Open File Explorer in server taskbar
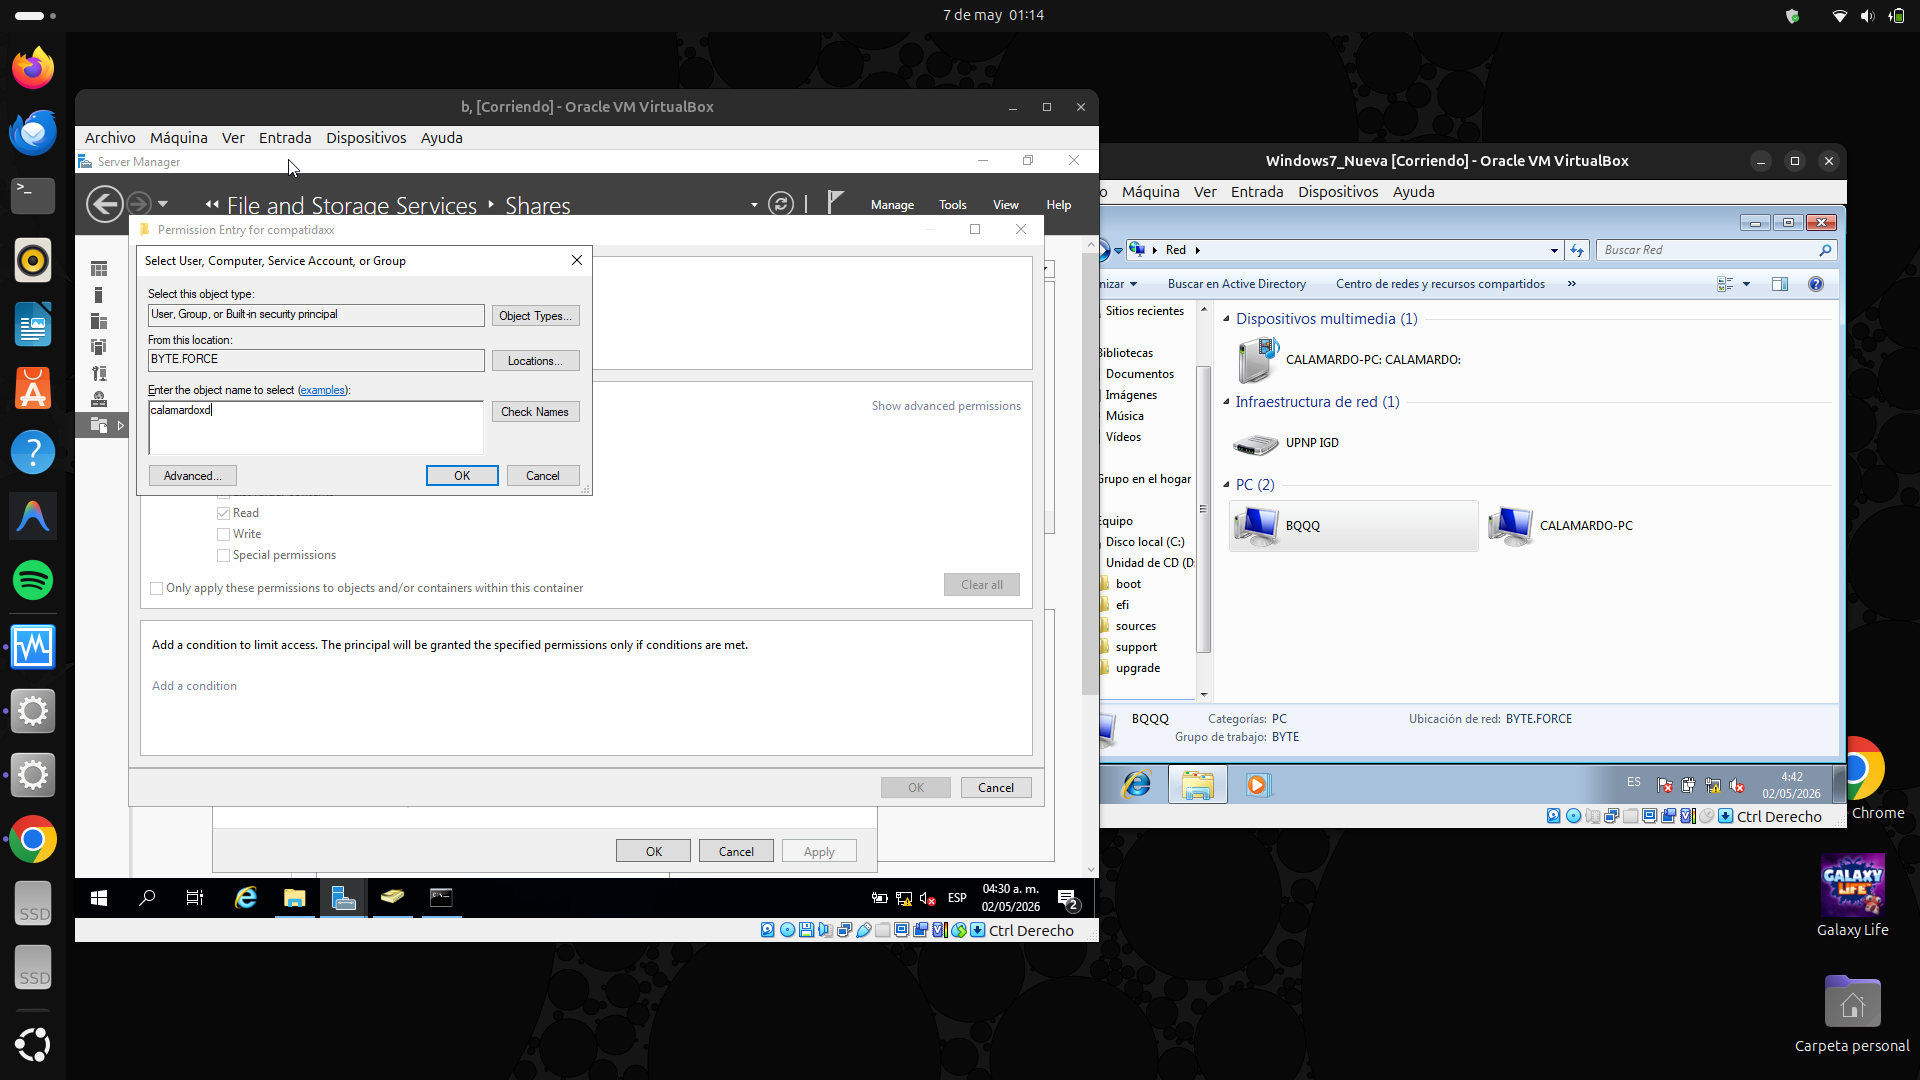 294,898
